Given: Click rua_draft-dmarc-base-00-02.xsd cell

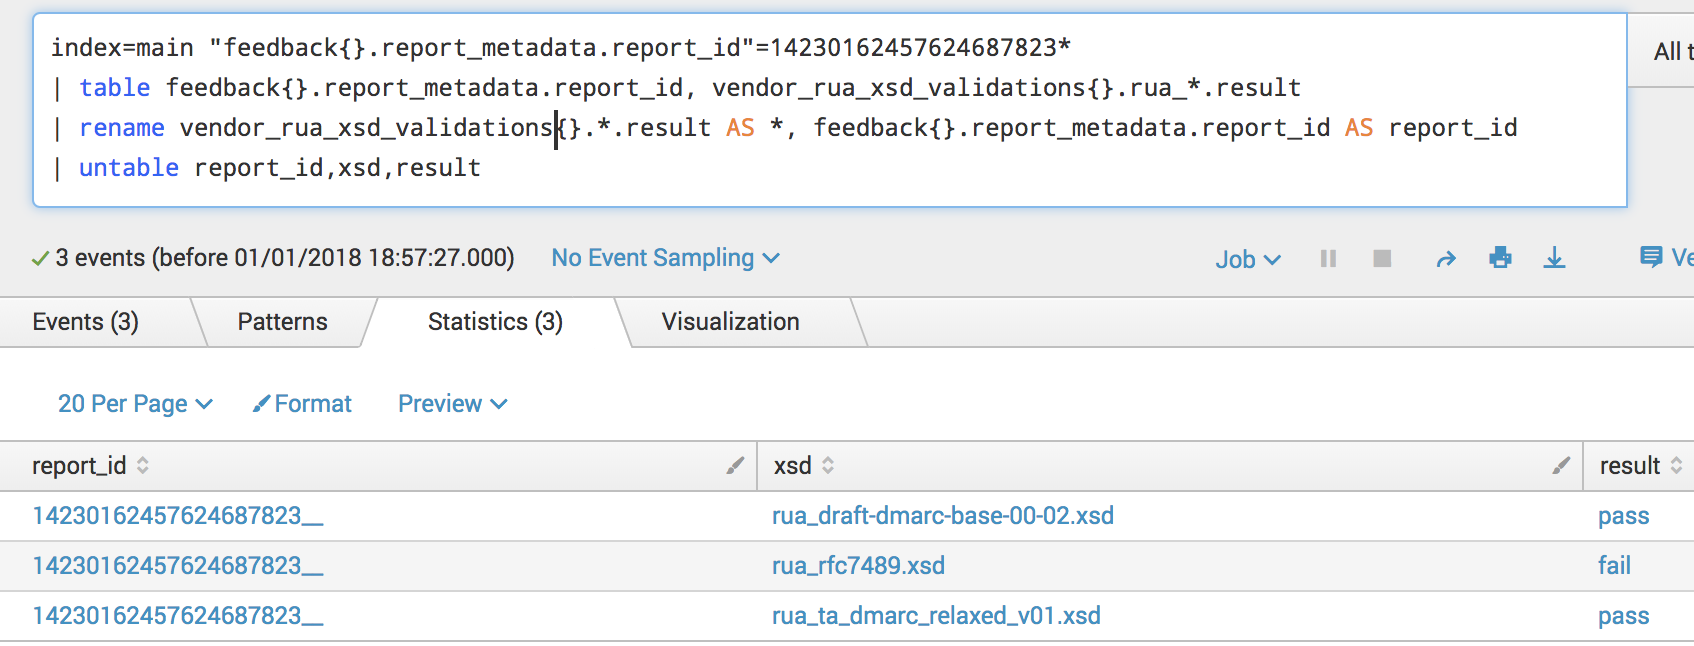Looking at the screenshot, I should (x=943, y=516).
